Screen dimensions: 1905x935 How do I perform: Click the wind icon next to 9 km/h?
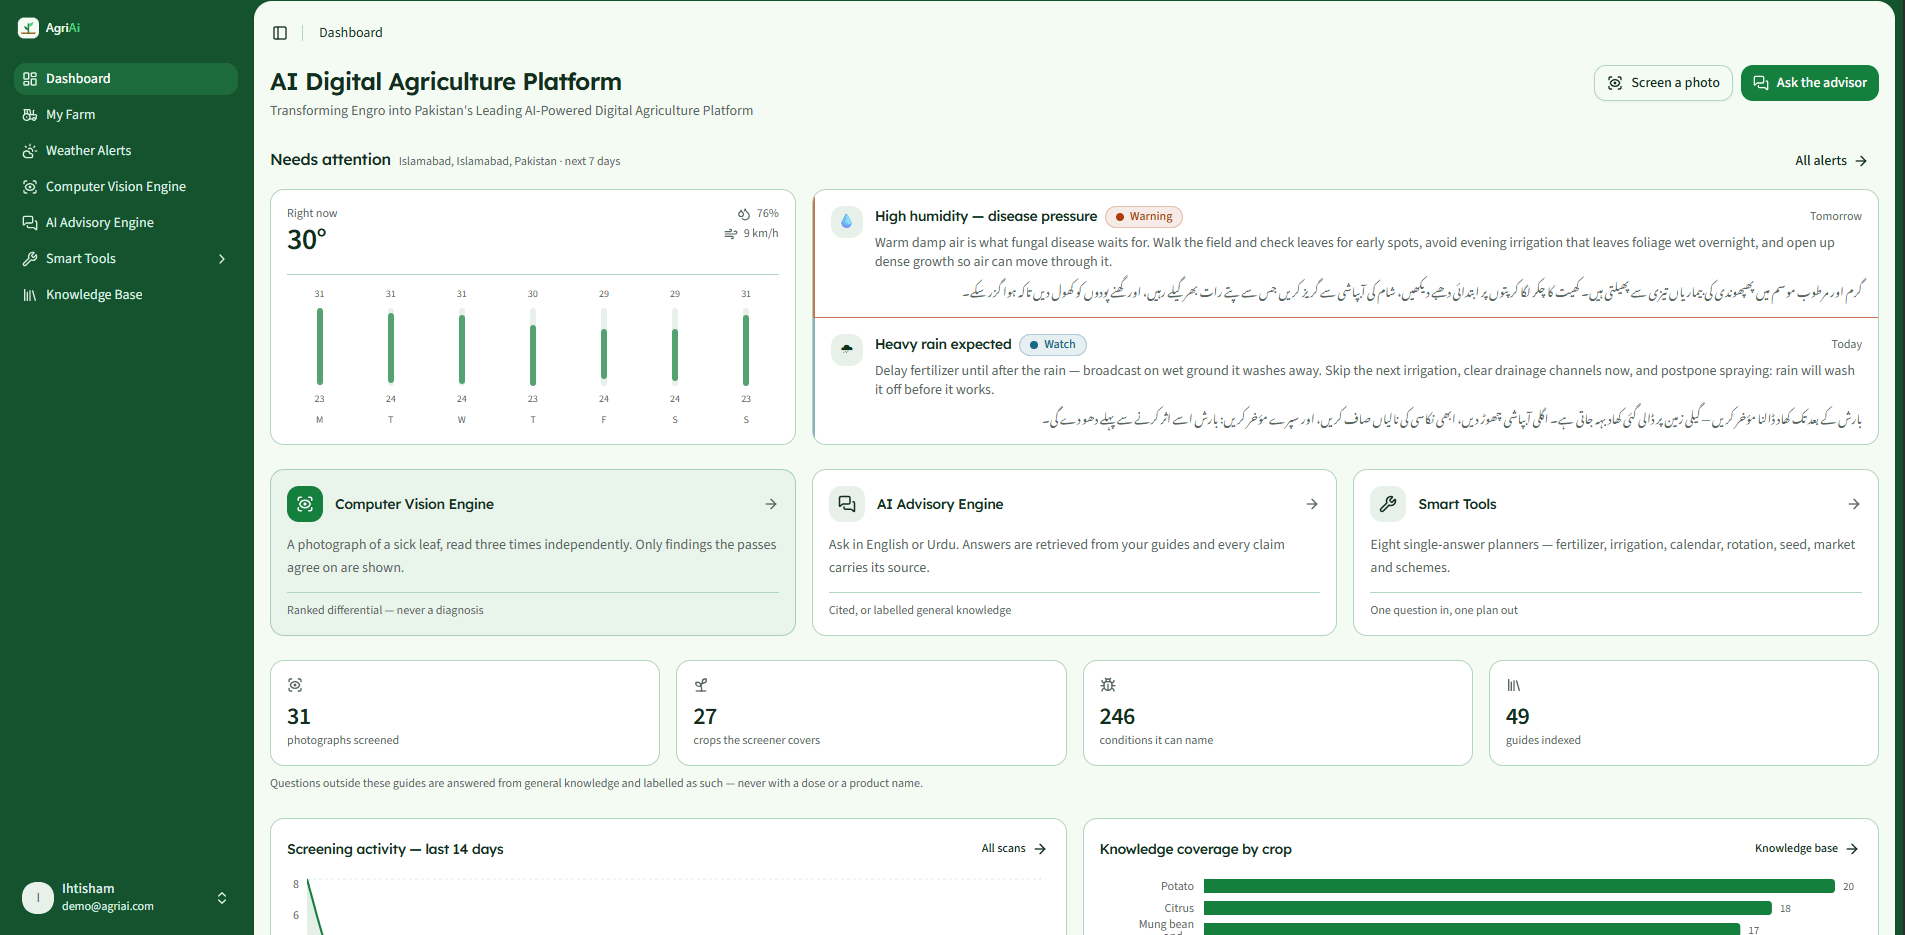731,234
